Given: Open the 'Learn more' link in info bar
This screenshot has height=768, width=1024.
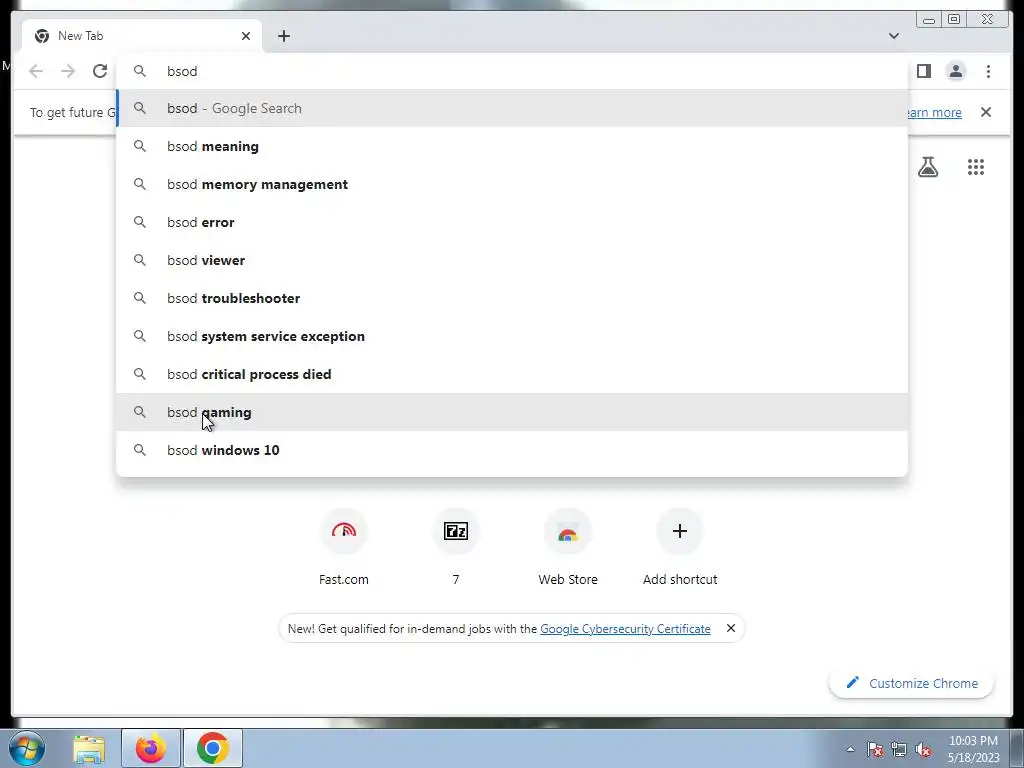Looking at the screenshot, I should pyautogui.click(x=933, y=112).
